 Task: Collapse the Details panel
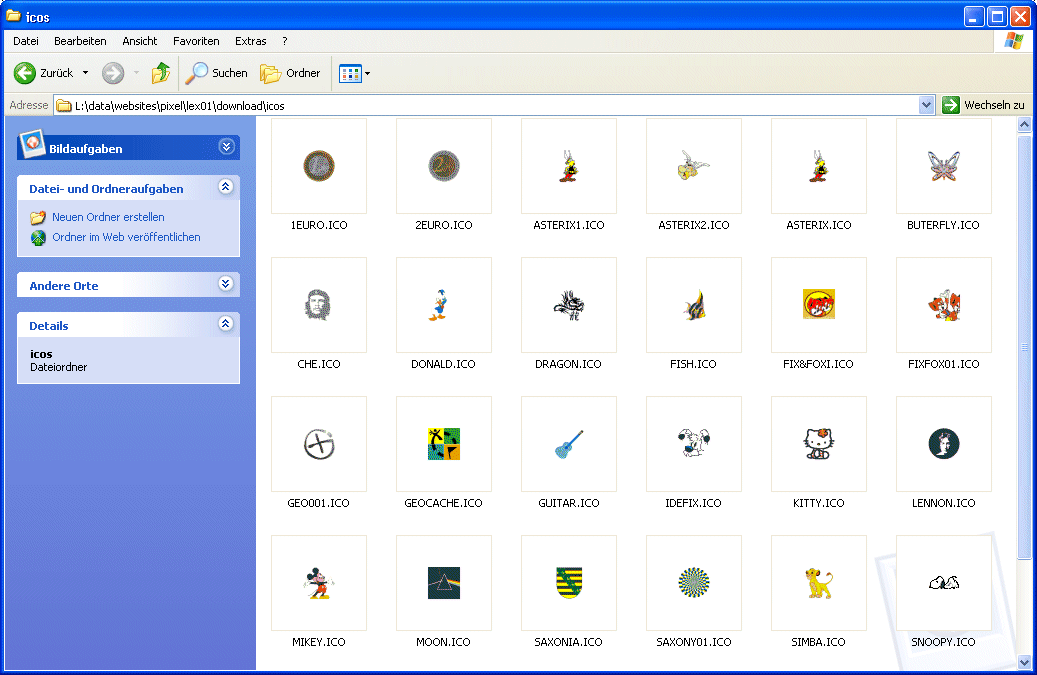[x=226, y=324]
